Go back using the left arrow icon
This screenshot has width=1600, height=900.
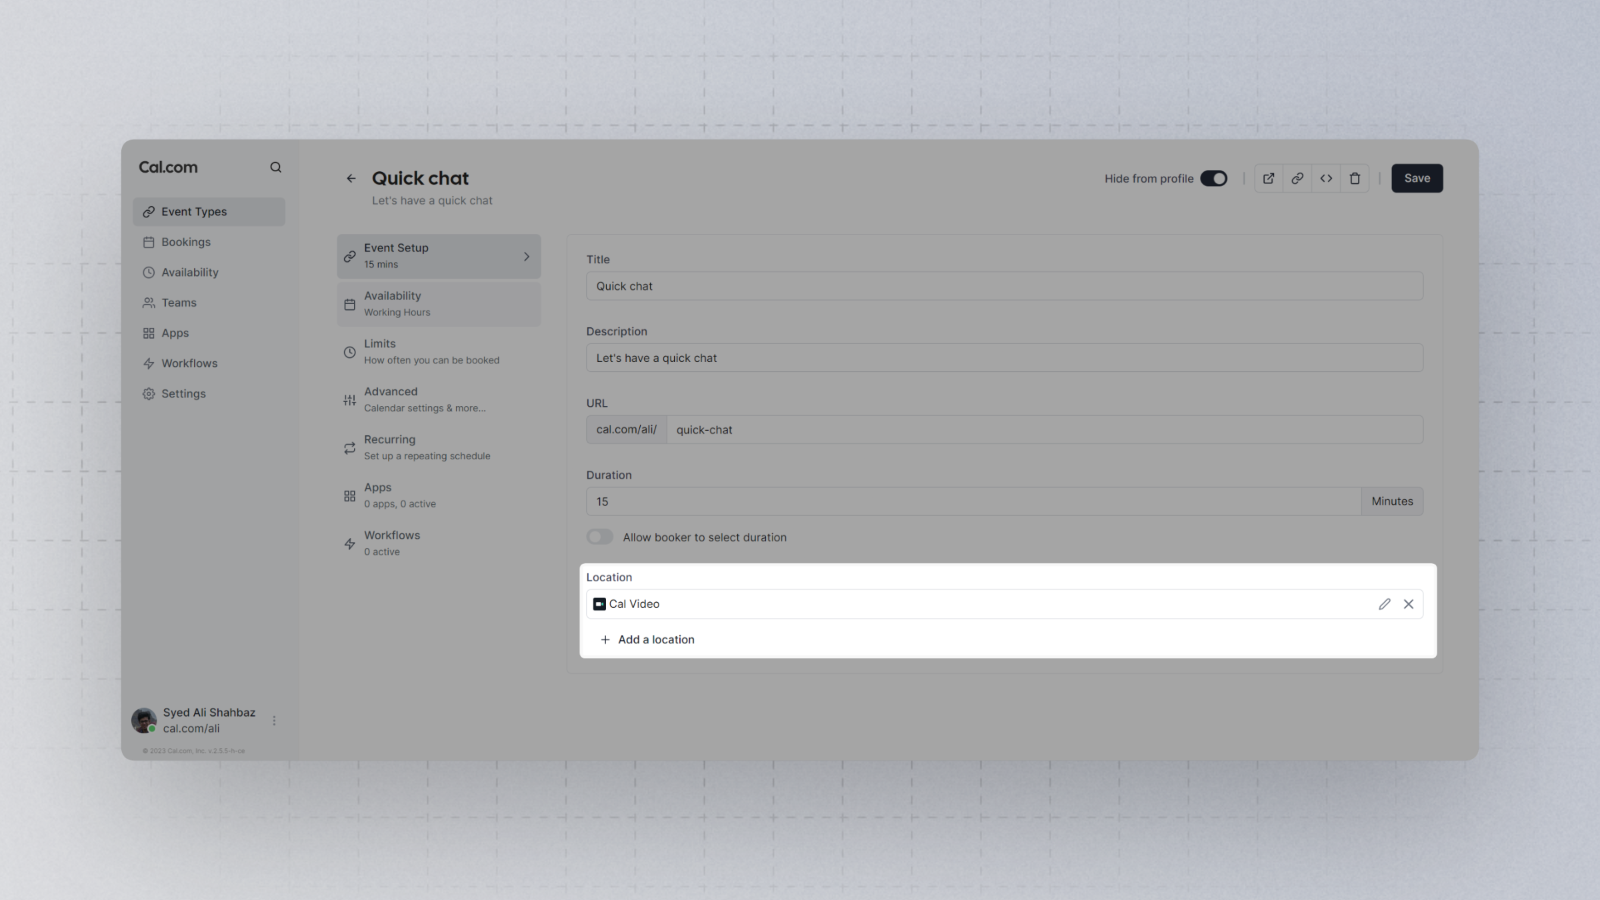[351, 178]
